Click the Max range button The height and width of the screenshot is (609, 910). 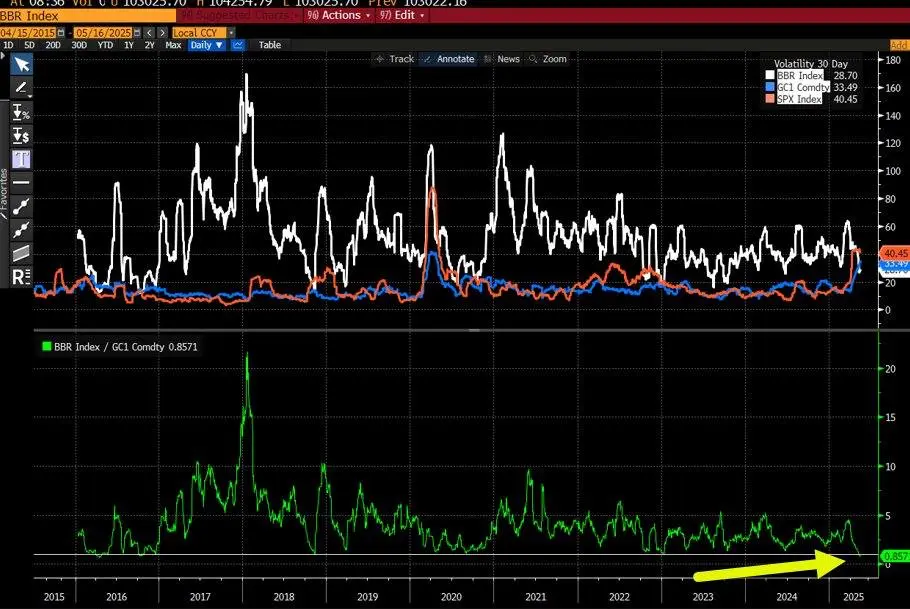point(173,45)
